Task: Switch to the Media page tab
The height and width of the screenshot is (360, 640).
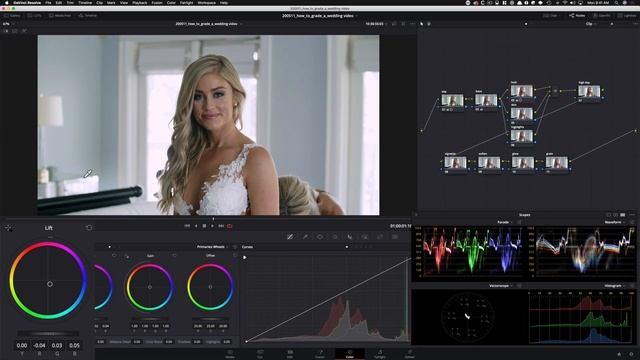Action: pos(230,354)
